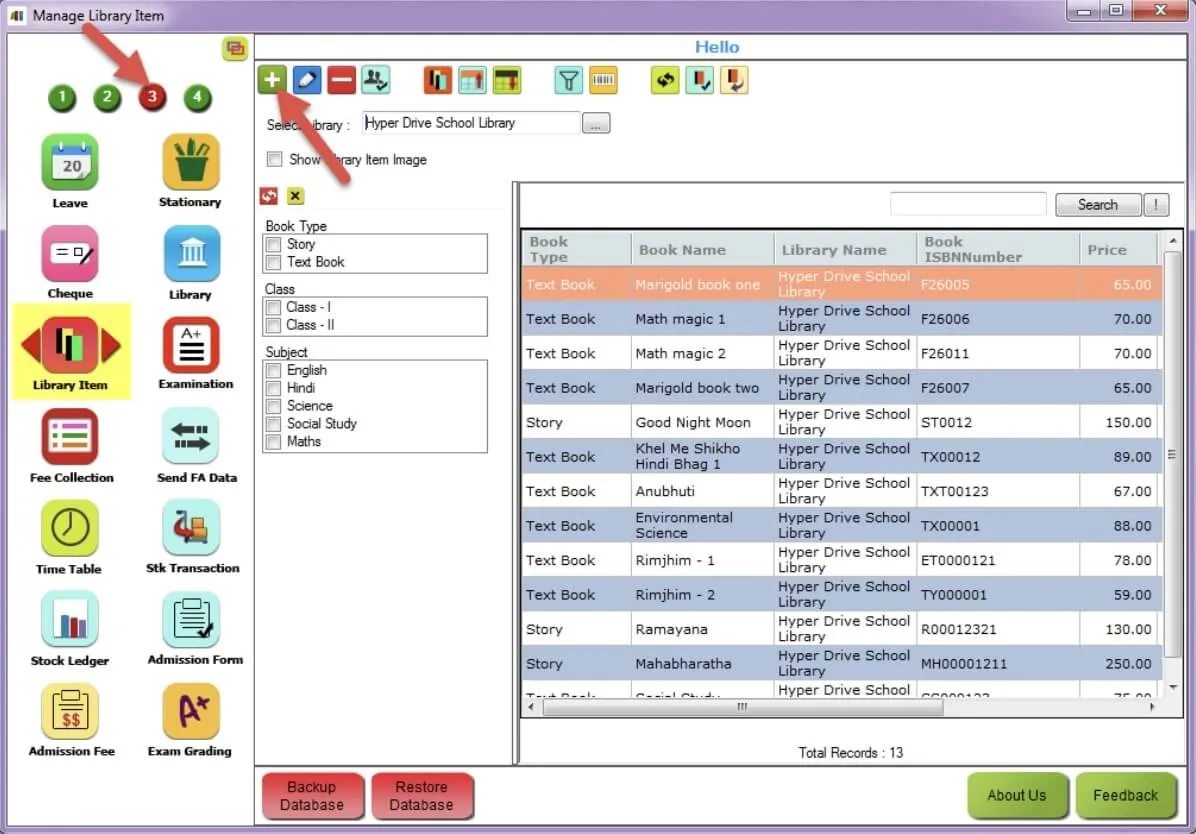
Task: Switch to menu page 4
Action: (198, 97)
